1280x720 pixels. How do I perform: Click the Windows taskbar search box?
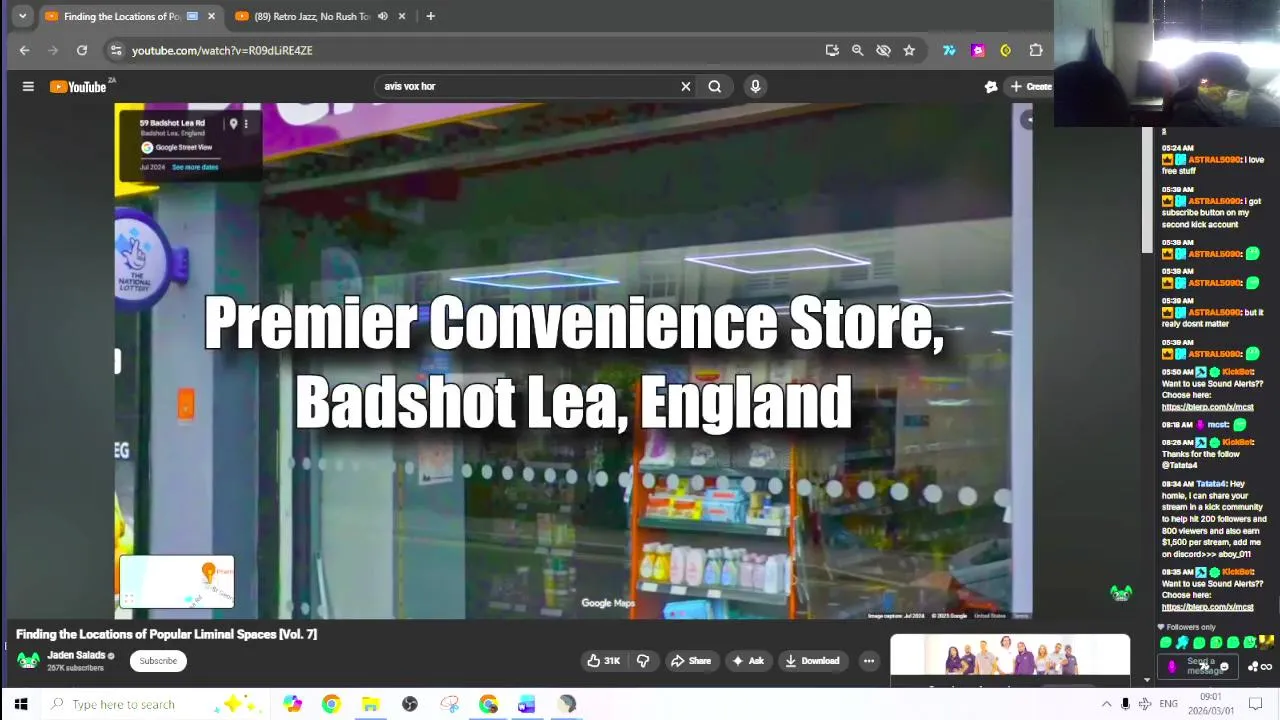155,704
